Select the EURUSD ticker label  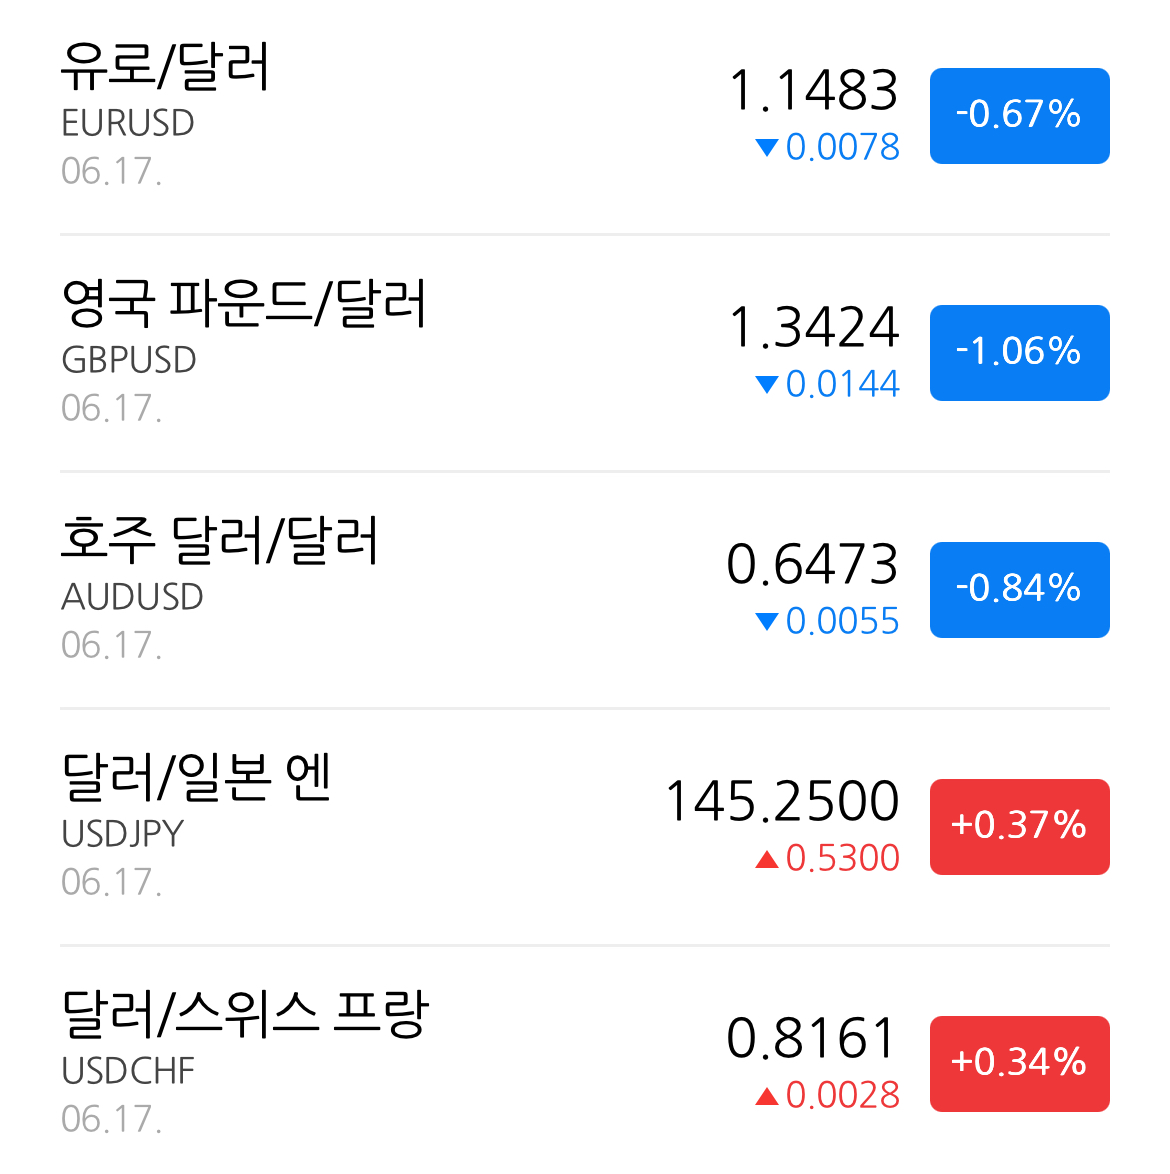click(128, 124)
